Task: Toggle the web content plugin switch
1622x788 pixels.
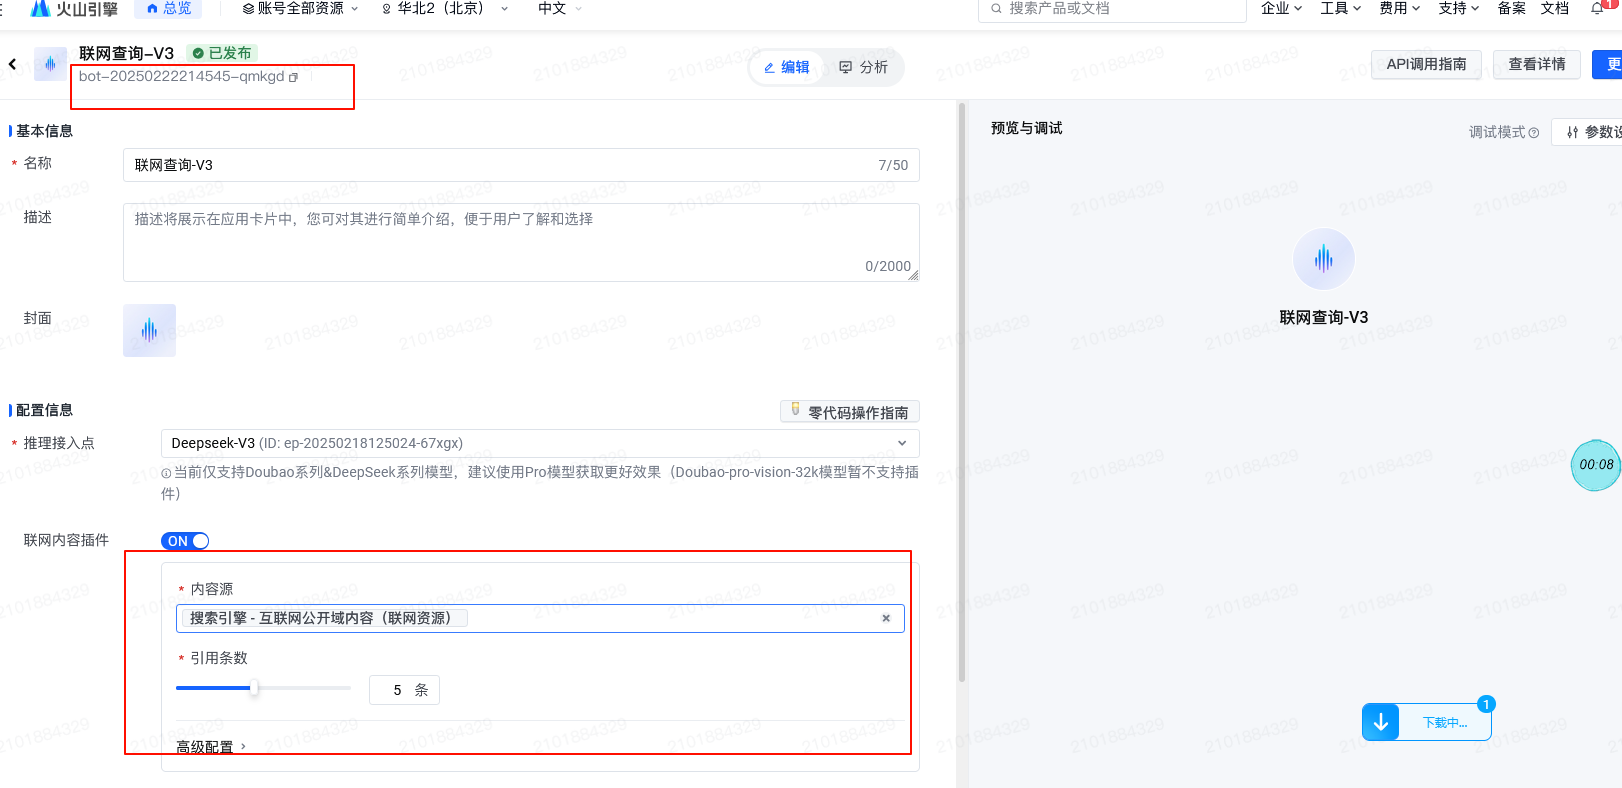Action: pyautogui.click(x=185, y=541)
